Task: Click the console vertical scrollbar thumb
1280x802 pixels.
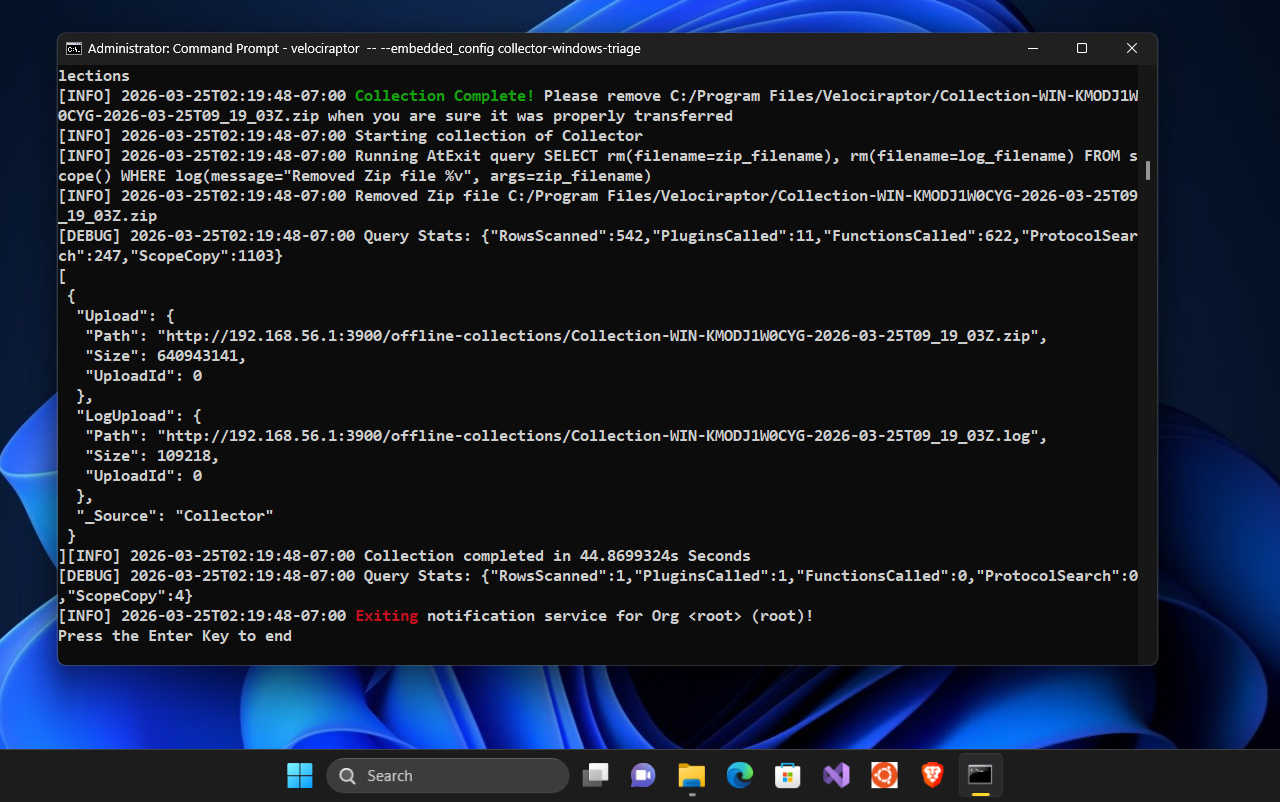Action: [1148, 170]
